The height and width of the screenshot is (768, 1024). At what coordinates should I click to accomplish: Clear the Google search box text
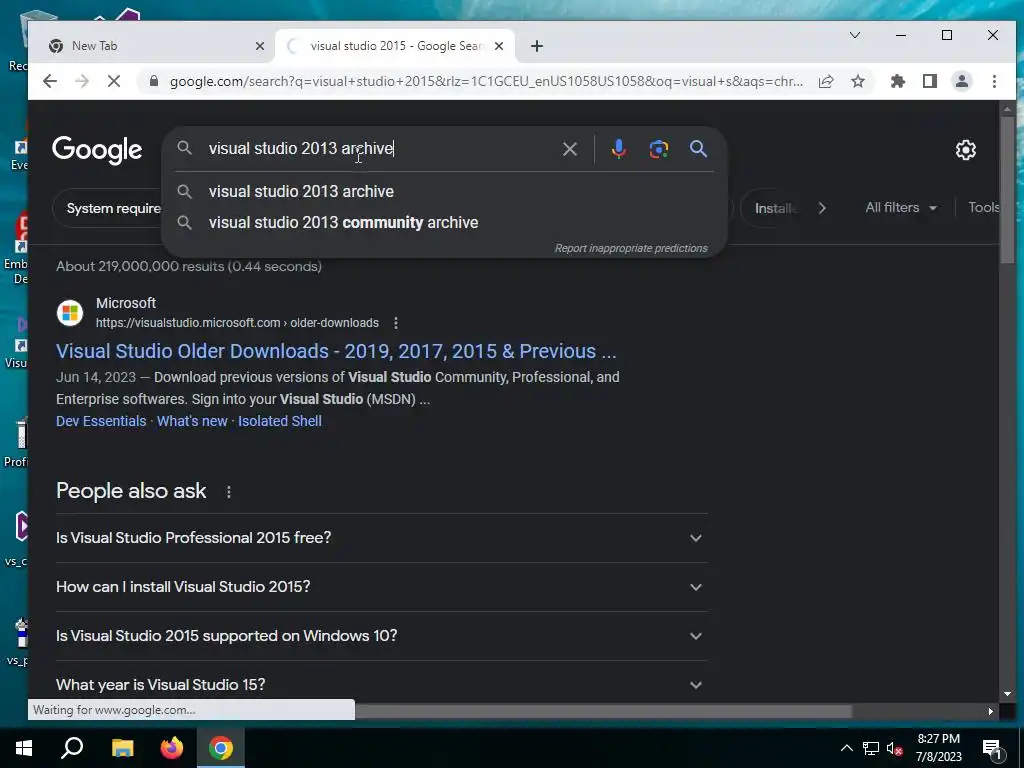click(569, 149)
